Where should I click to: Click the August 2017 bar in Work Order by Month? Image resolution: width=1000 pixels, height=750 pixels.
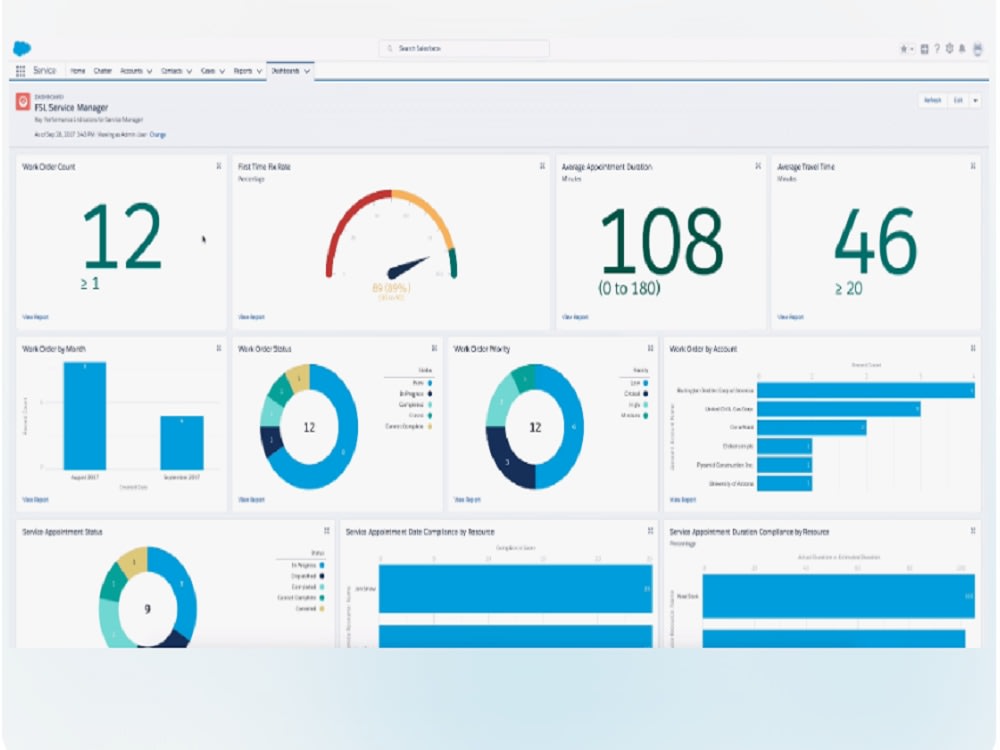(85, 416)
